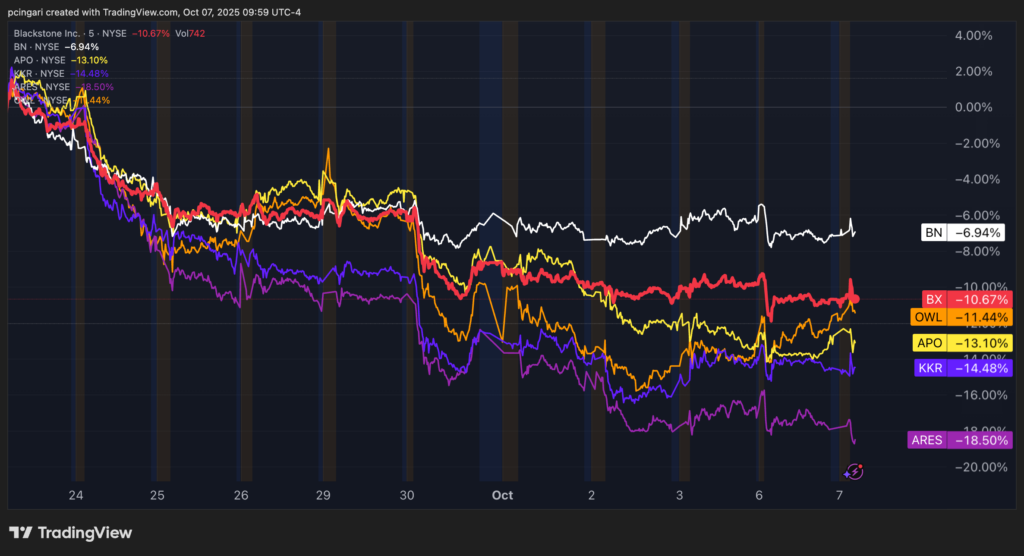Click the 24 date on time axis
The height and width of the screenshot is (556, 1024).
tap(77, 495)
